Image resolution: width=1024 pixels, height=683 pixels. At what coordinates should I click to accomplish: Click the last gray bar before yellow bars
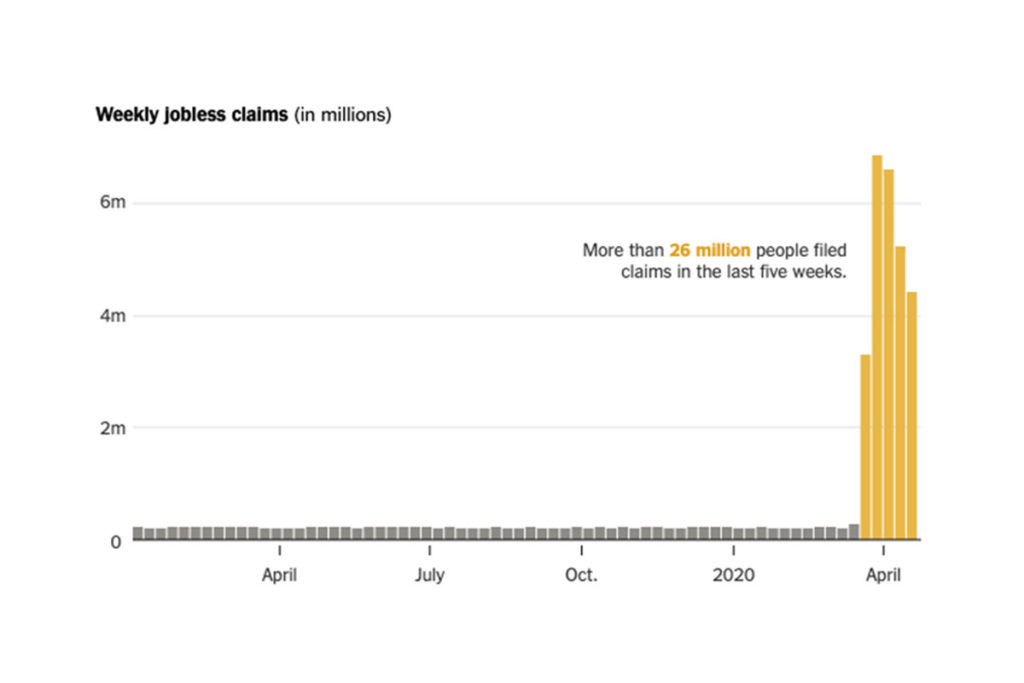point(854,532)
